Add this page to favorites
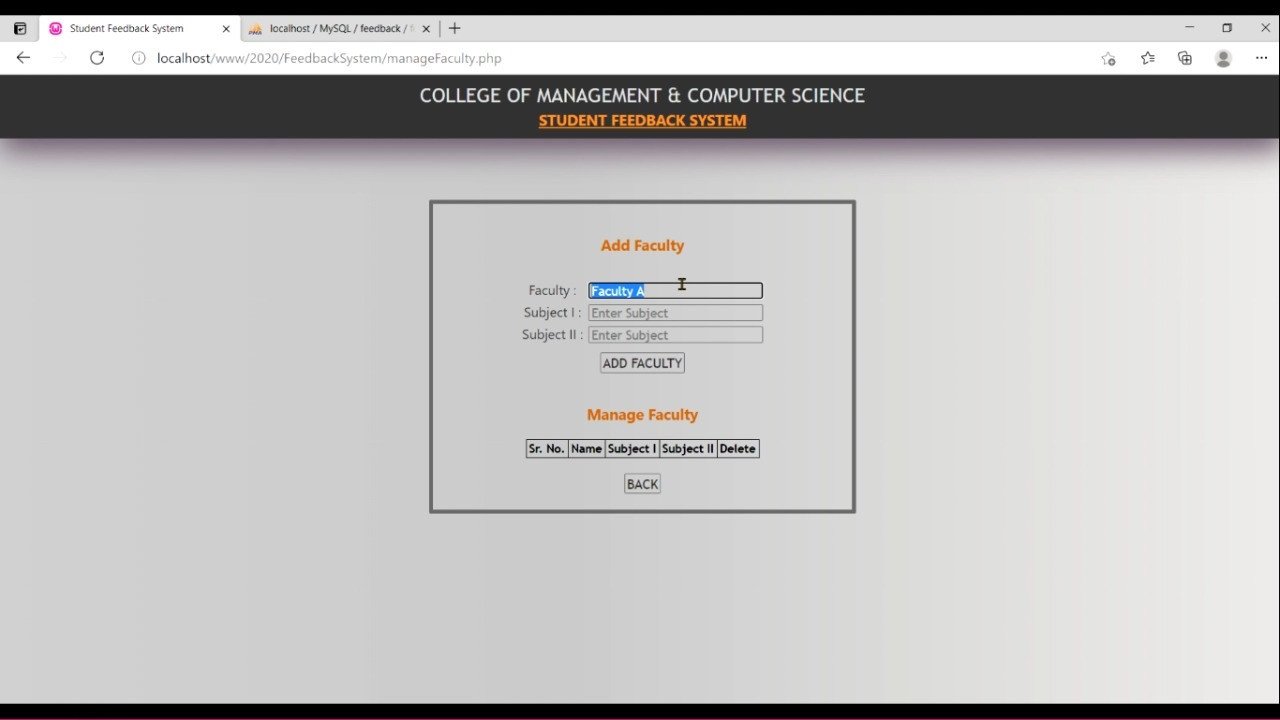Viewport: 1280px width, 720px height. [1108, 58]
